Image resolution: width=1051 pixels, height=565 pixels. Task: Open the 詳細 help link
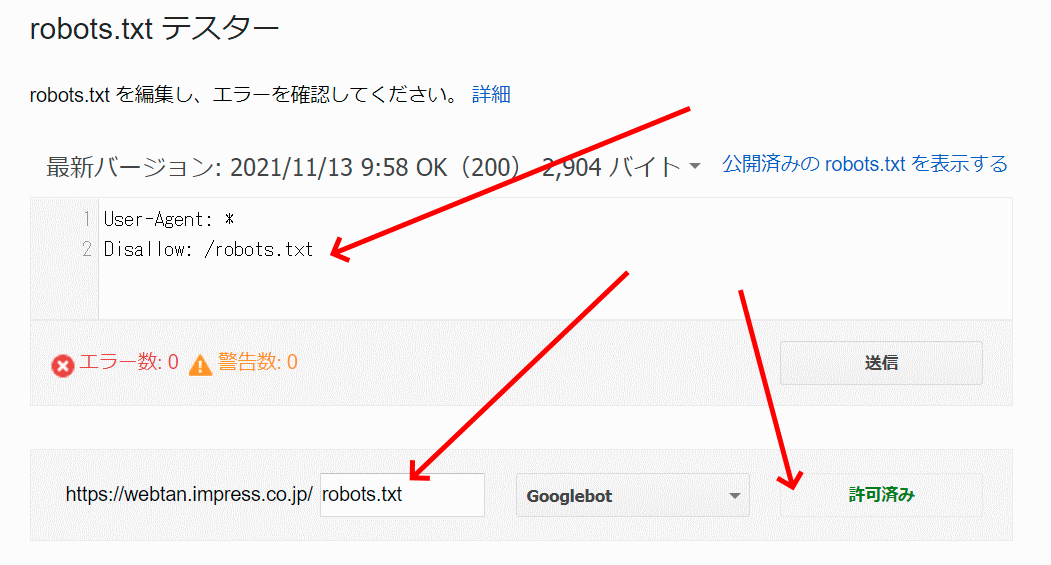tap(491, 95)
